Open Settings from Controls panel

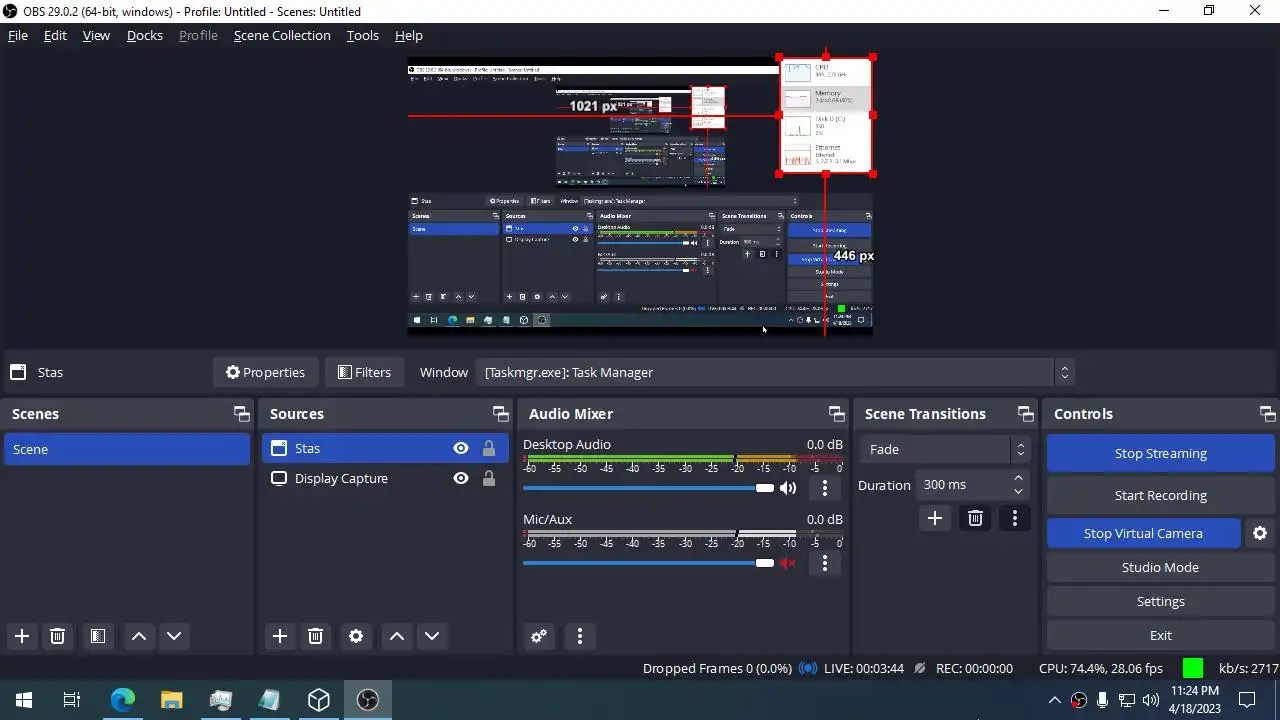pyautogui.click(x=1160, y=601)
